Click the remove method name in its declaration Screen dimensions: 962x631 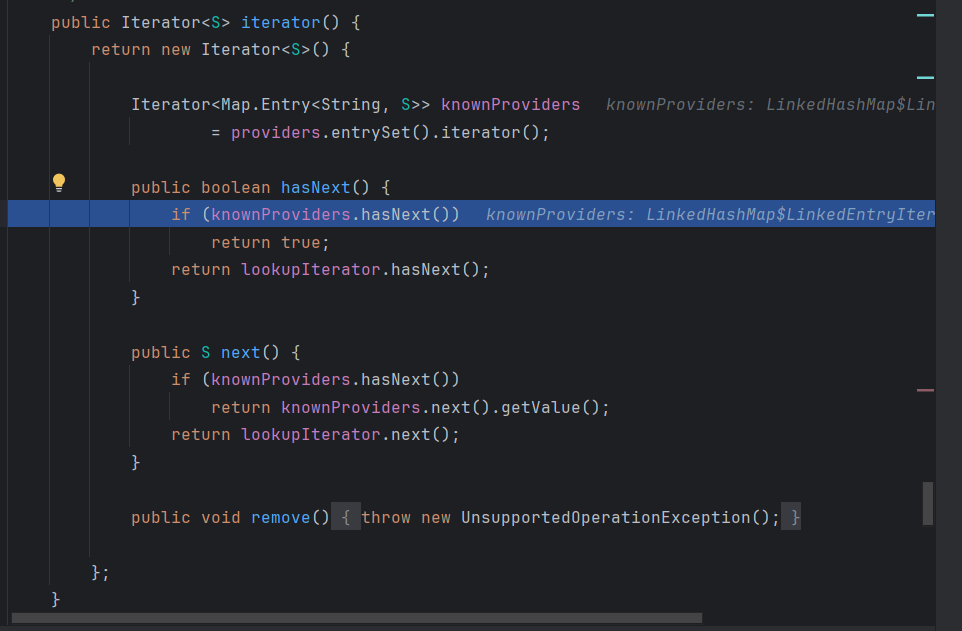coord(280,517)
